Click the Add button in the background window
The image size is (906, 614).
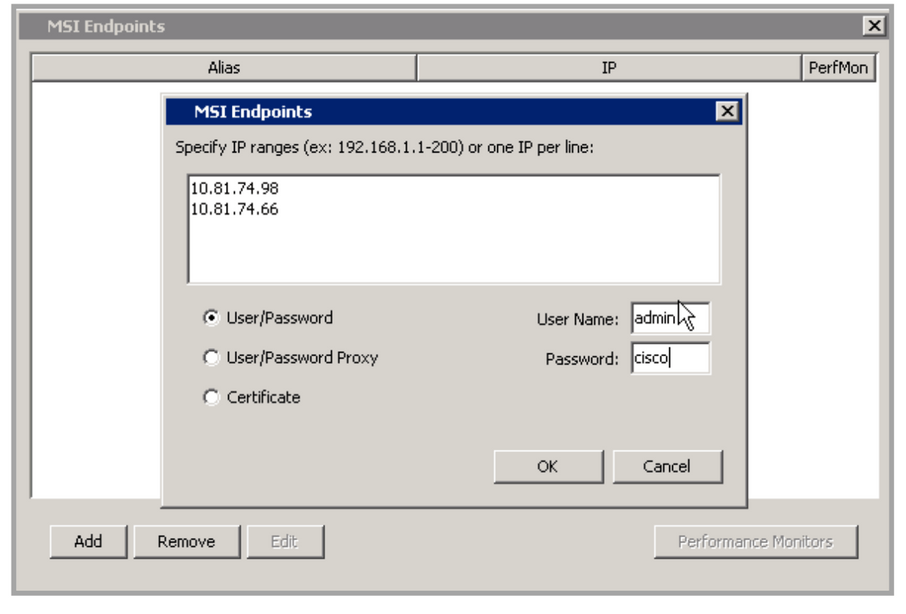[88, 542]
